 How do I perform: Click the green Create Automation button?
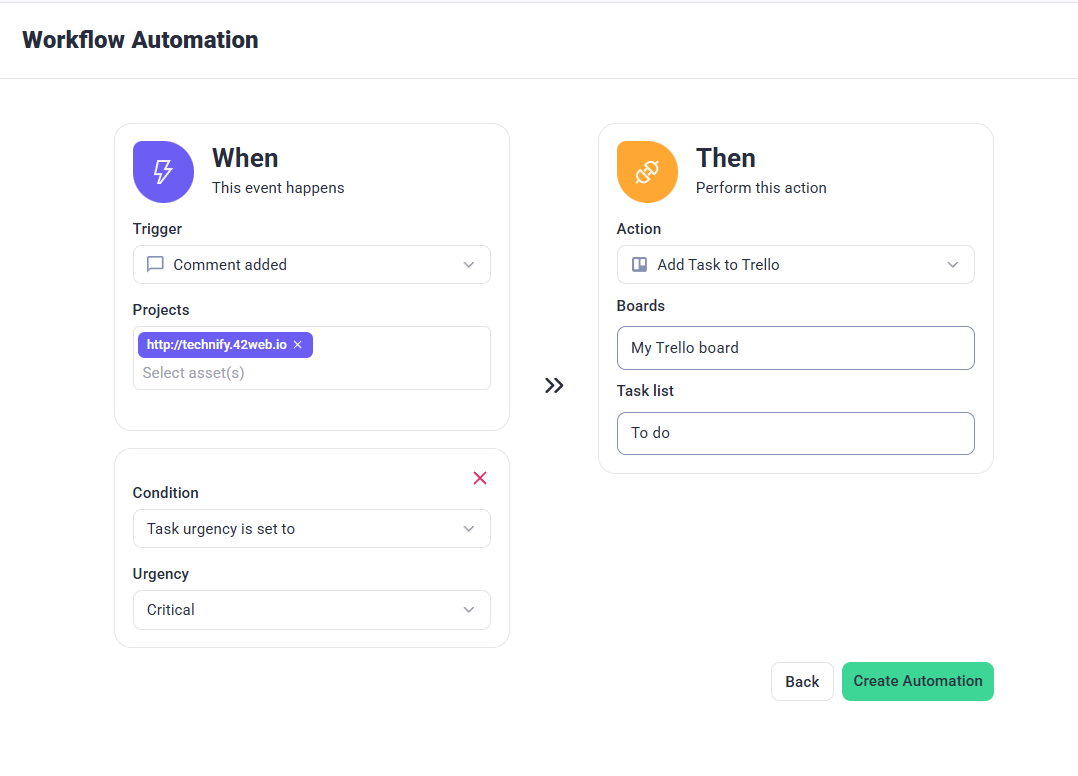click(917, 681)
